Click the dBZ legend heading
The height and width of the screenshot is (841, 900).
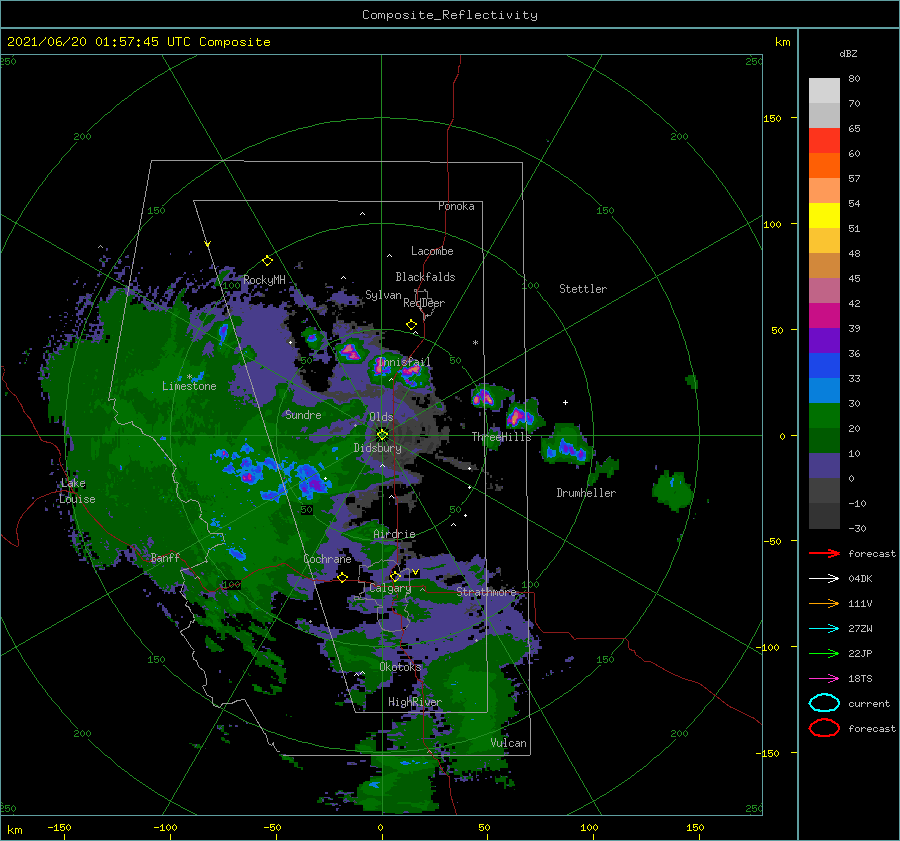pyautogui.click(x=848, y=53)
